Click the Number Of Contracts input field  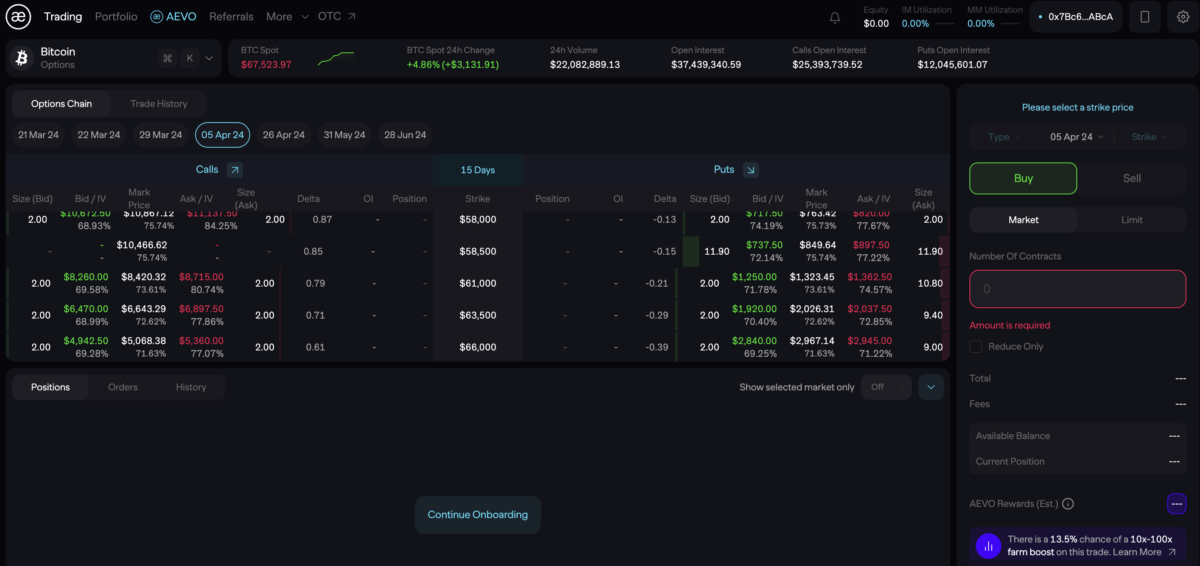point(1078,289)
